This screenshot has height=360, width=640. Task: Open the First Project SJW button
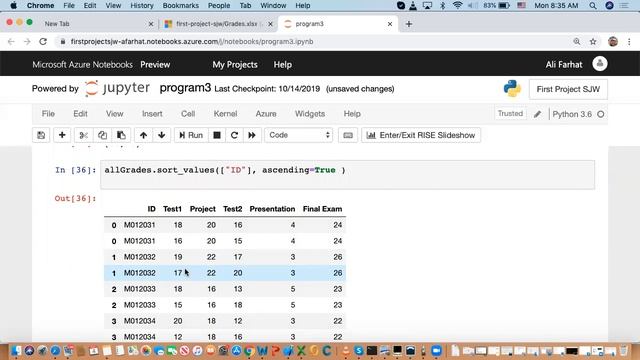point(568,89)
